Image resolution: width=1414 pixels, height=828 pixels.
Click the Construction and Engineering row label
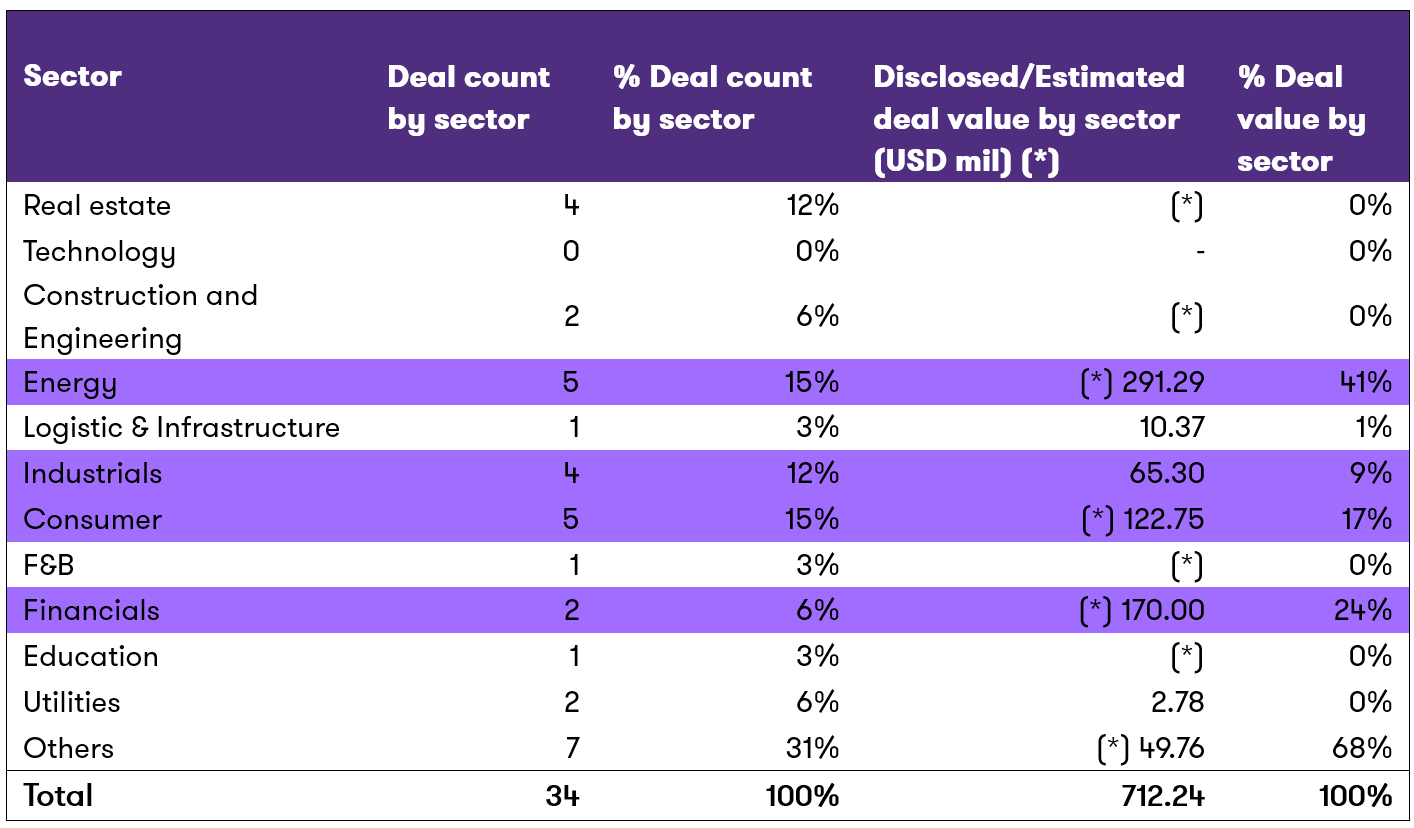point(140,316)
